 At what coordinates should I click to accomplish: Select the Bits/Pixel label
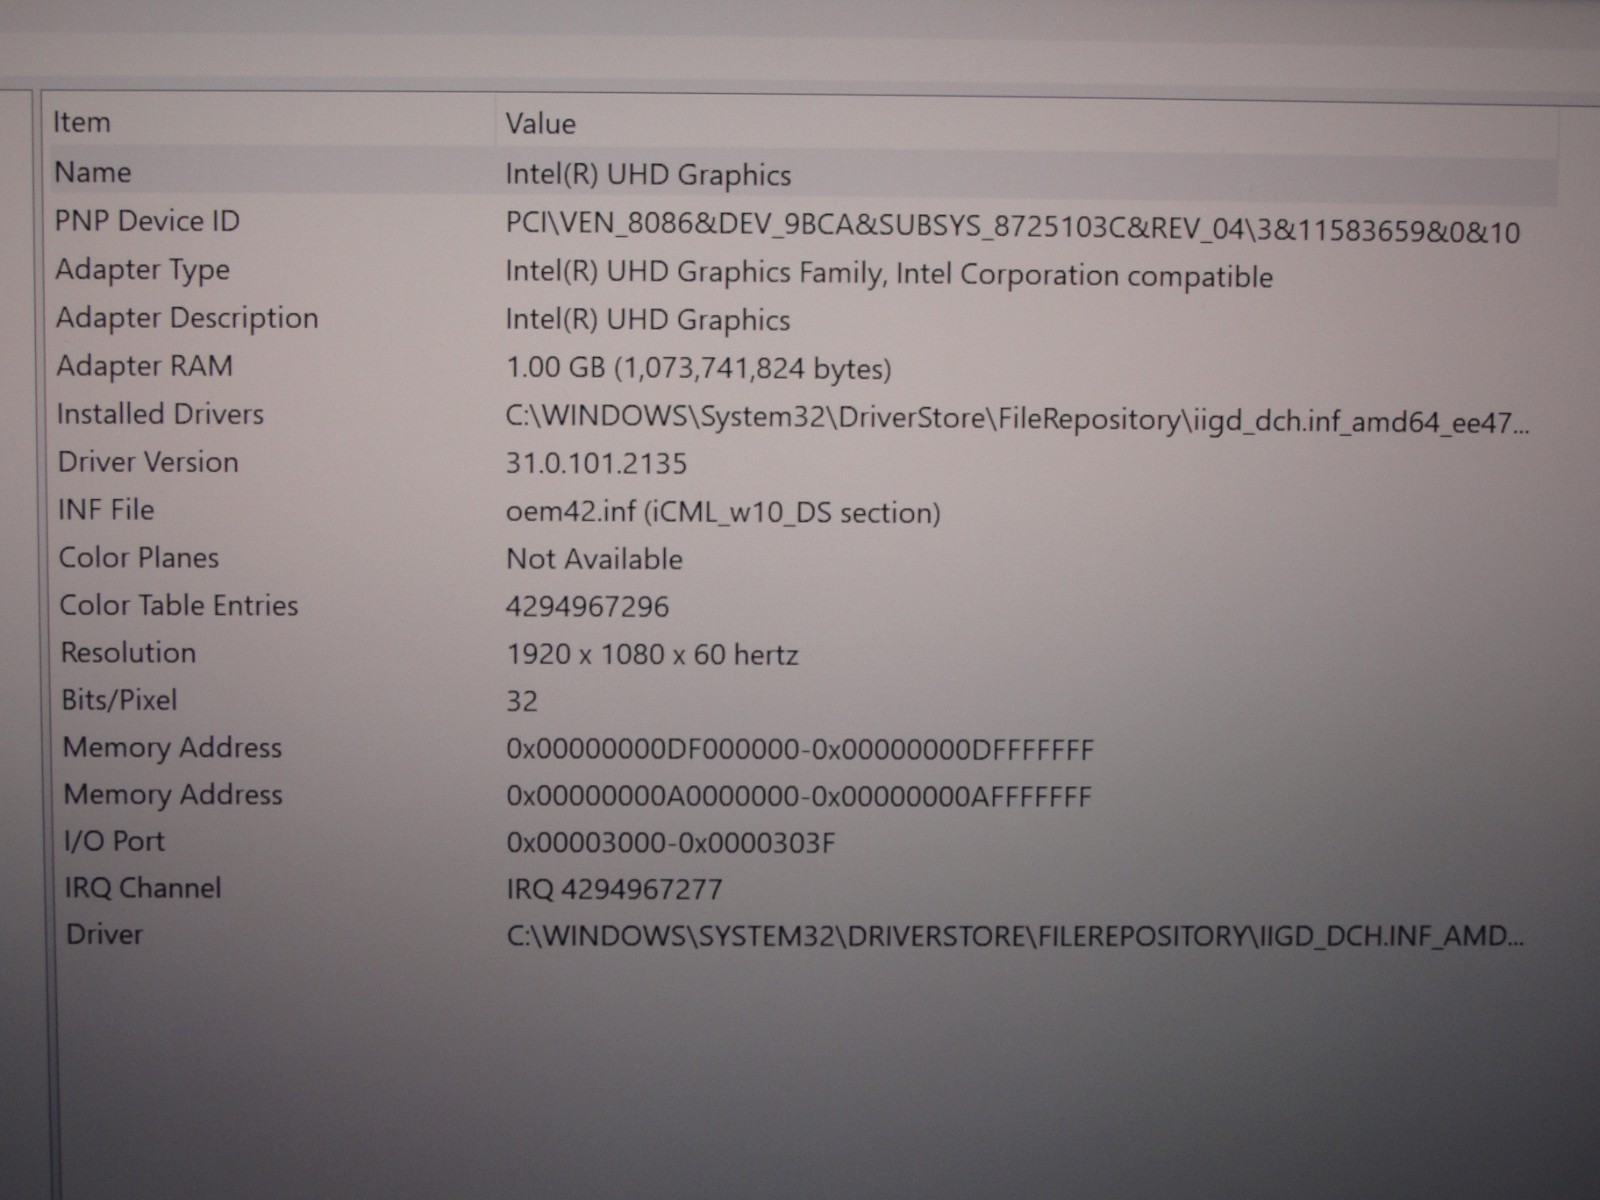[119, 700]
